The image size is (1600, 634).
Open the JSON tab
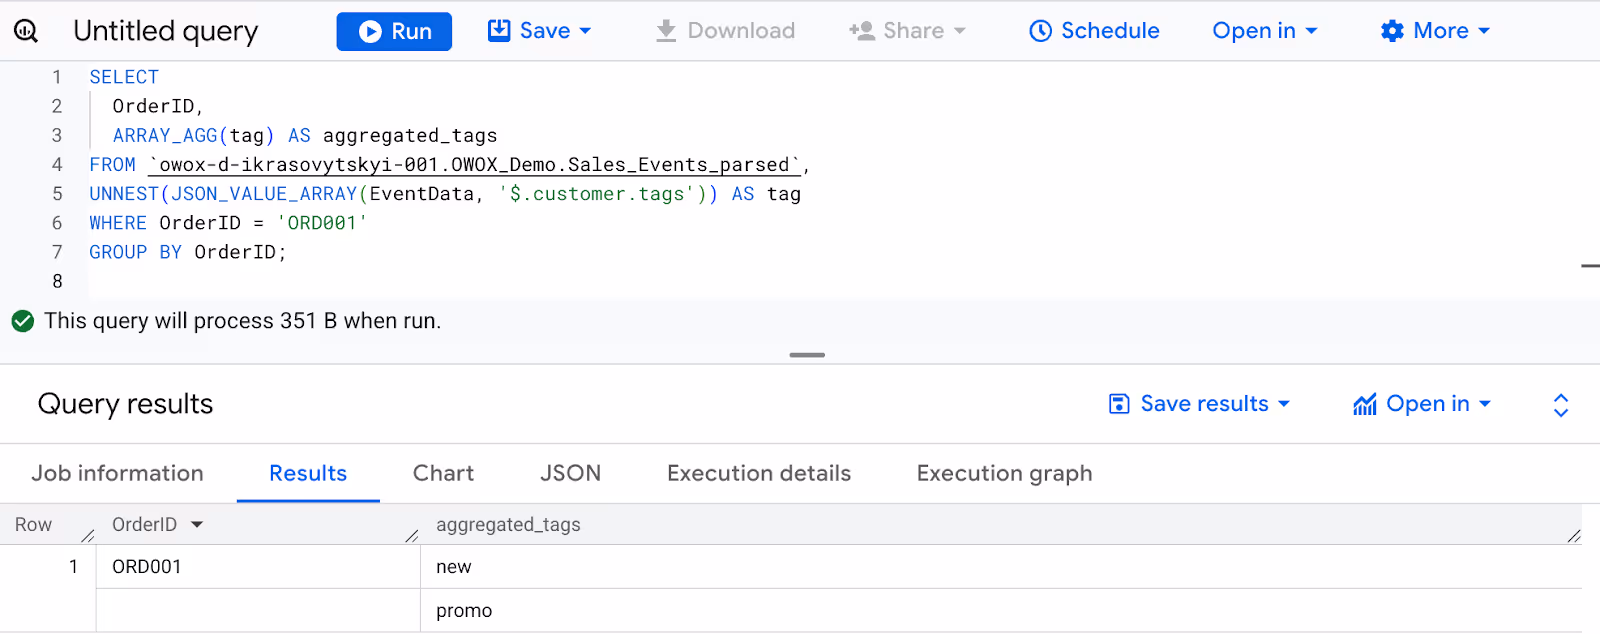point(570,473)
